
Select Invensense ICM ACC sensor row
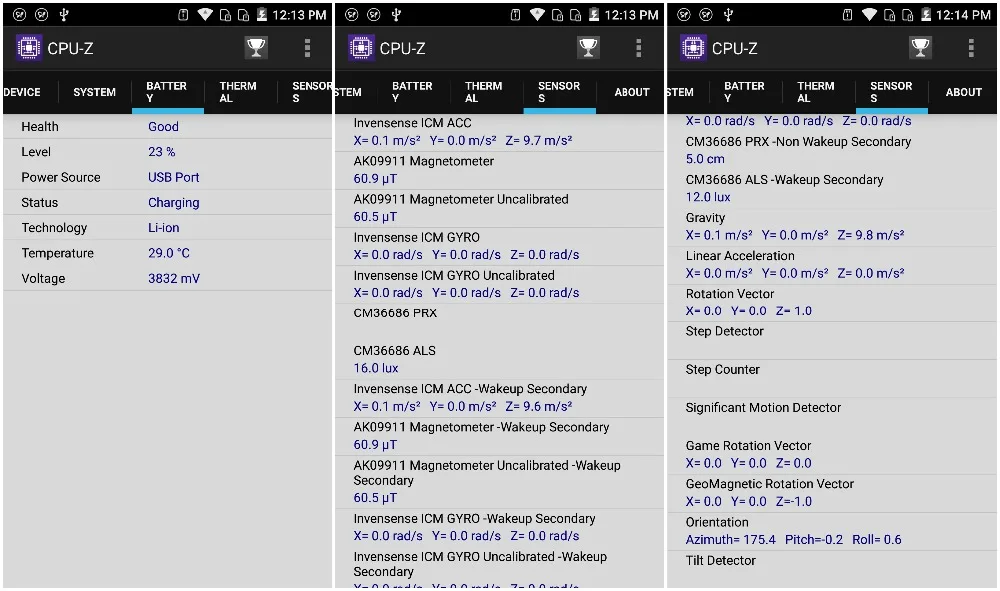click(x=499, y=132)
